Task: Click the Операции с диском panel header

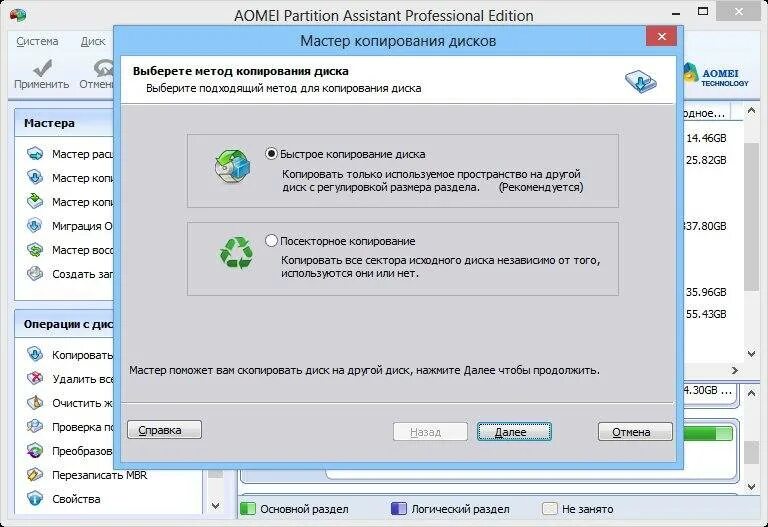Action: tap(64, 324)
